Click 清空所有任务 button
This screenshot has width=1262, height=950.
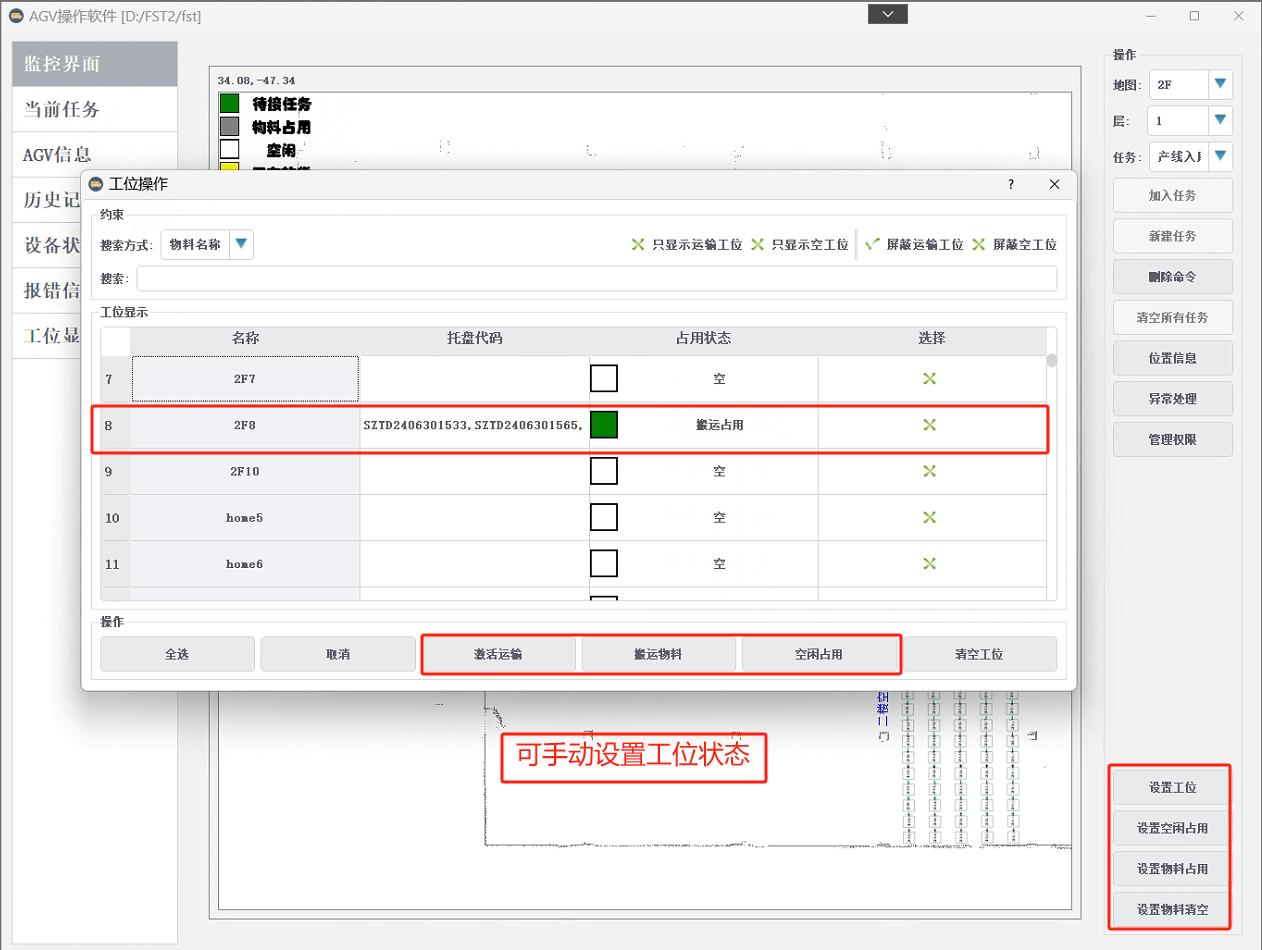tap(1173, 318)
